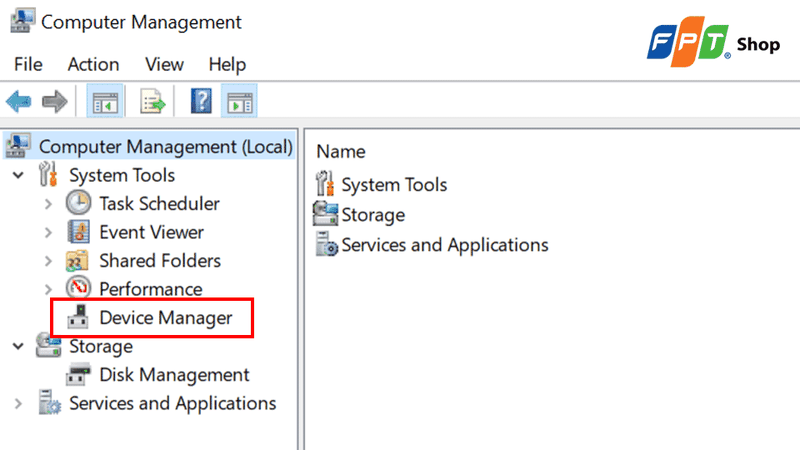Open the View menu
This screenshot has width=800, height=450.
point(164,65)
